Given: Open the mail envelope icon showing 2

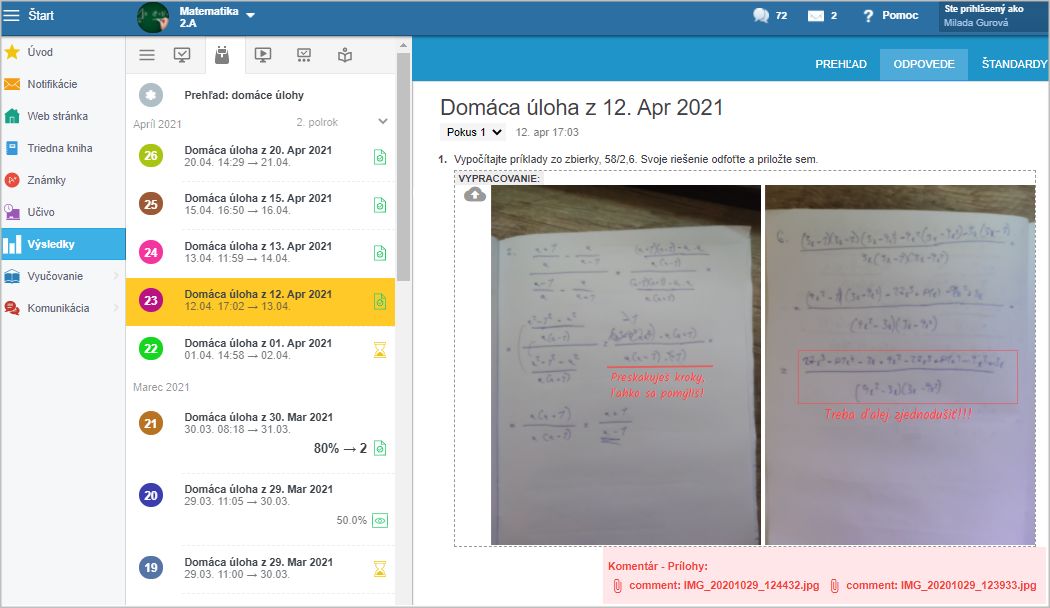Looking at the screenshot, I should click(x=816, y=15).
